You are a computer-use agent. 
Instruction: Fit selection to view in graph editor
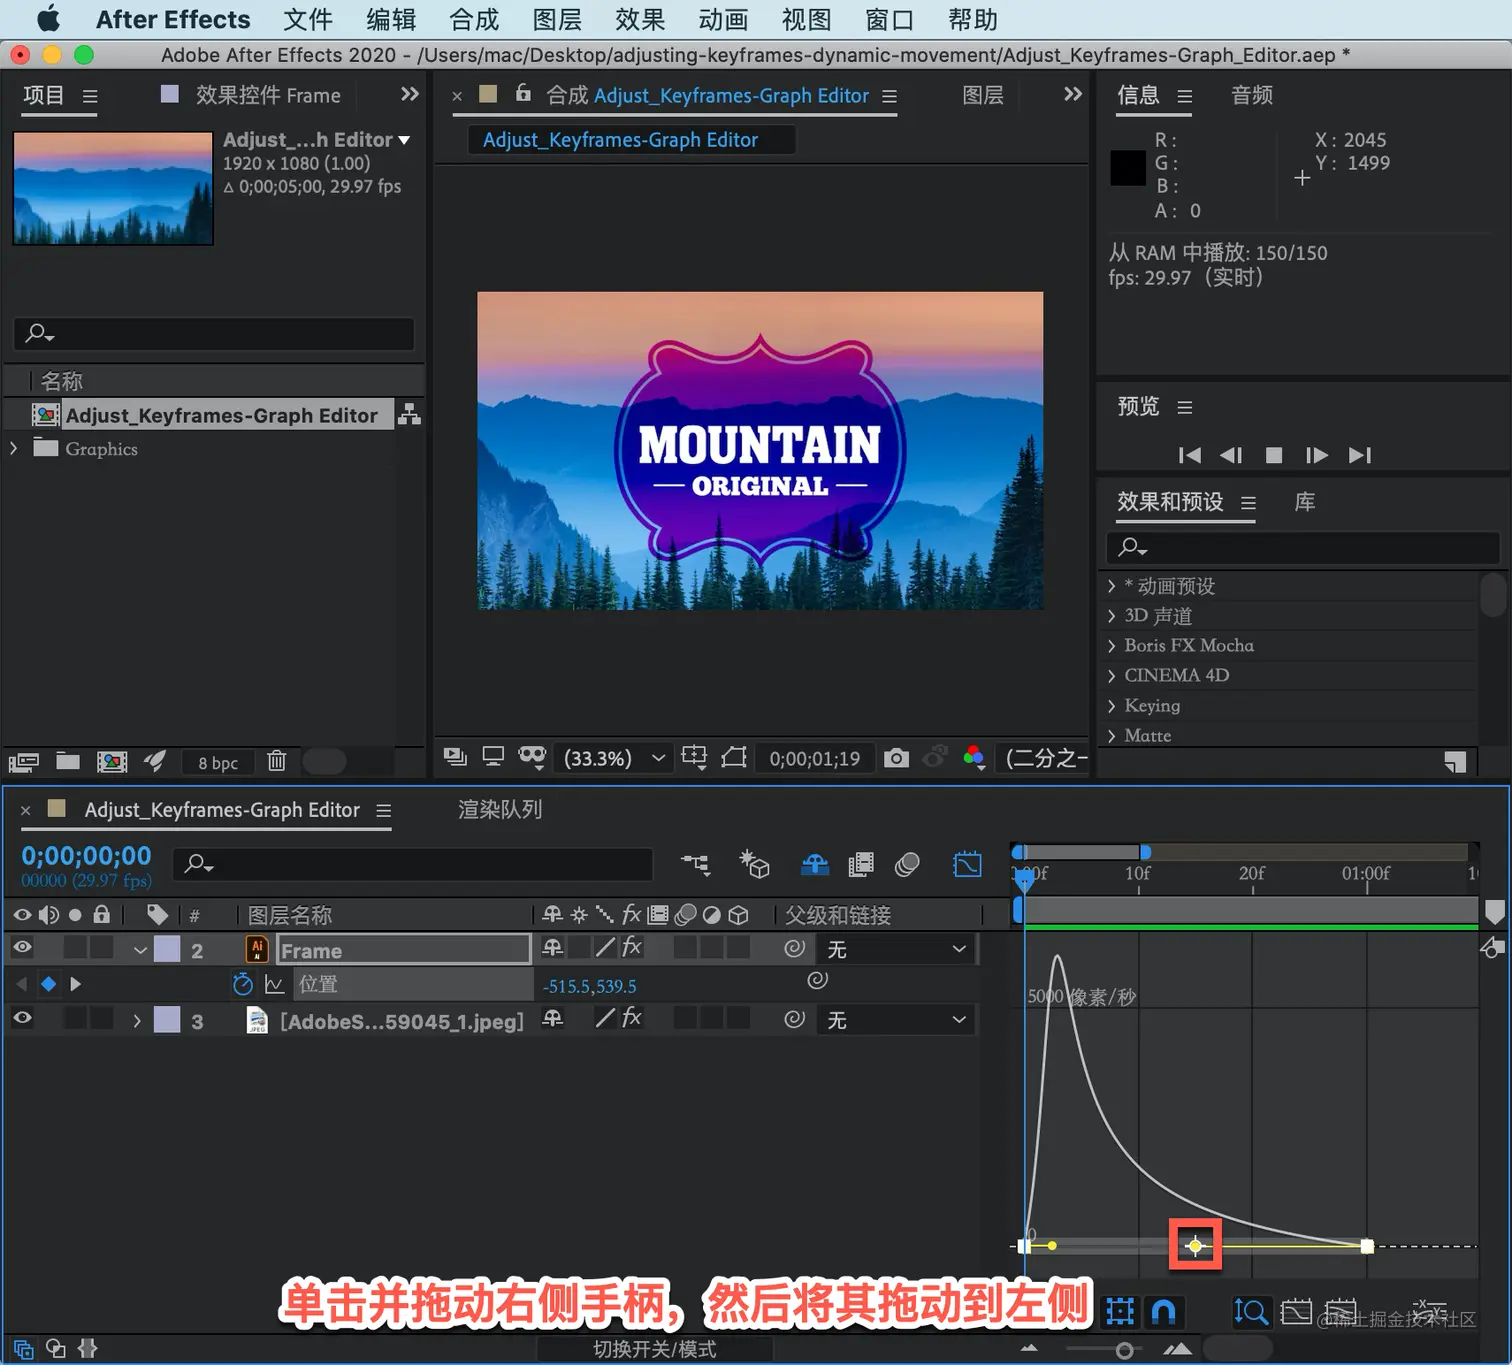point(1296,1311)
